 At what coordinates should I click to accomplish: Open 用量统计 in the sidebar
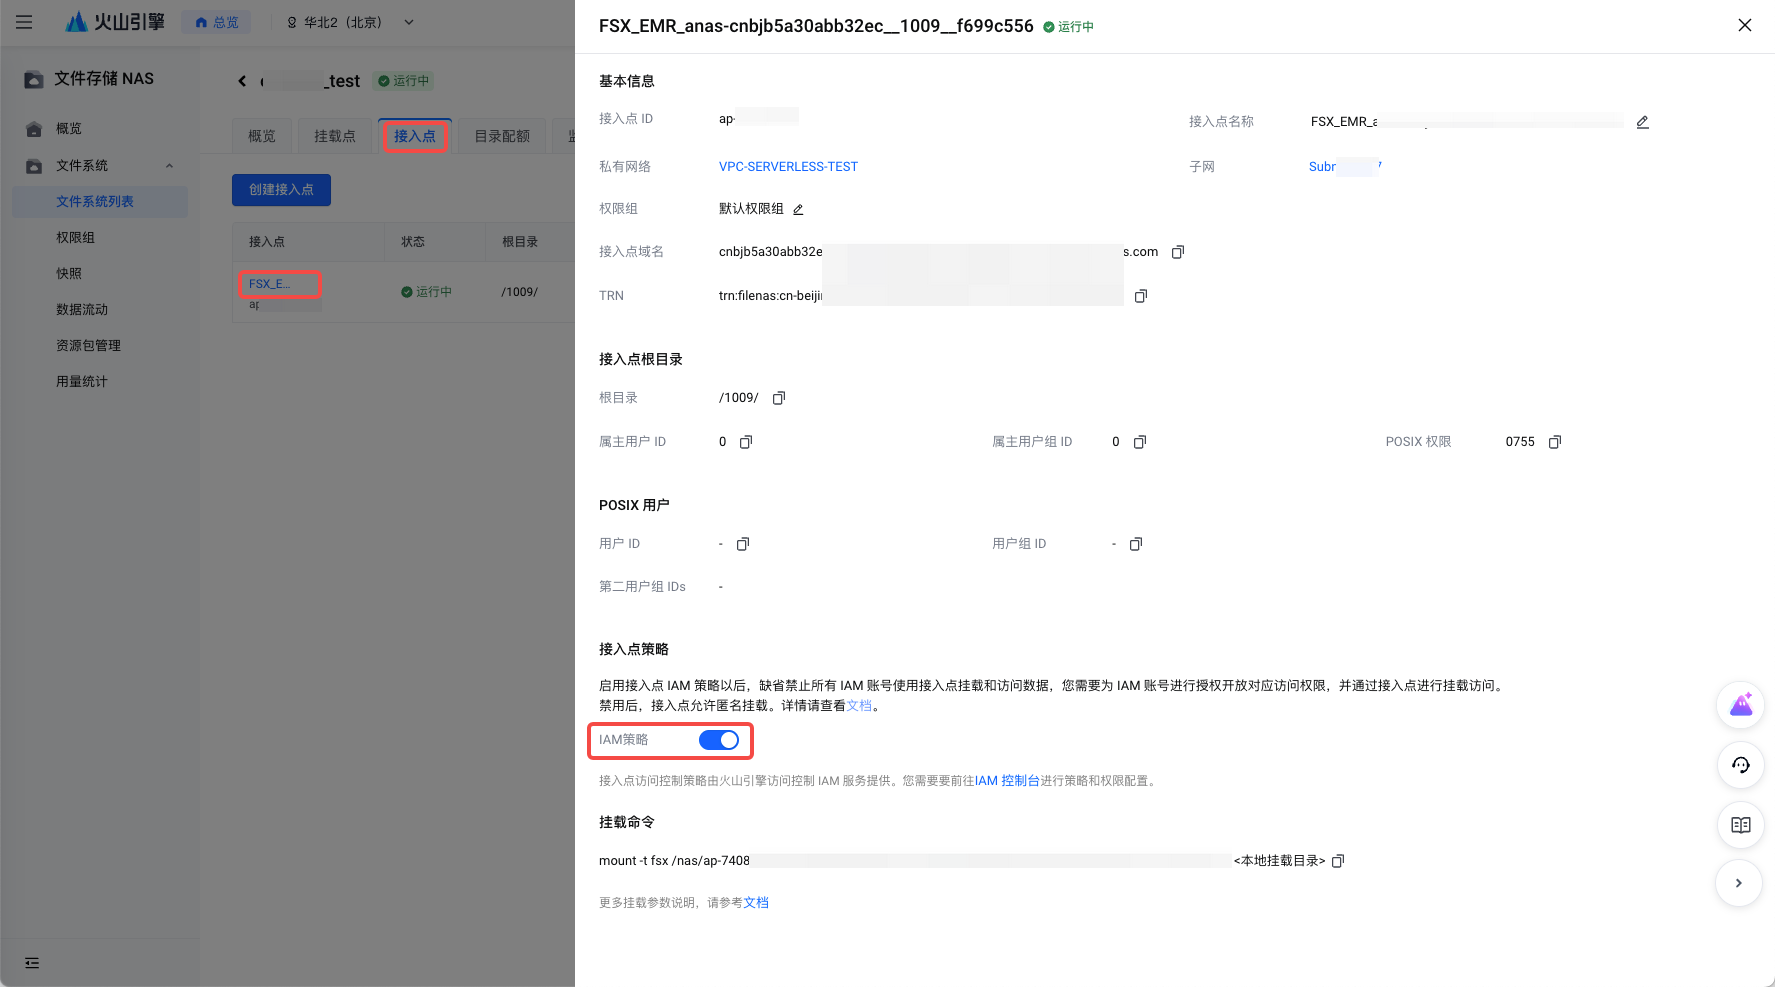point(82,382)
